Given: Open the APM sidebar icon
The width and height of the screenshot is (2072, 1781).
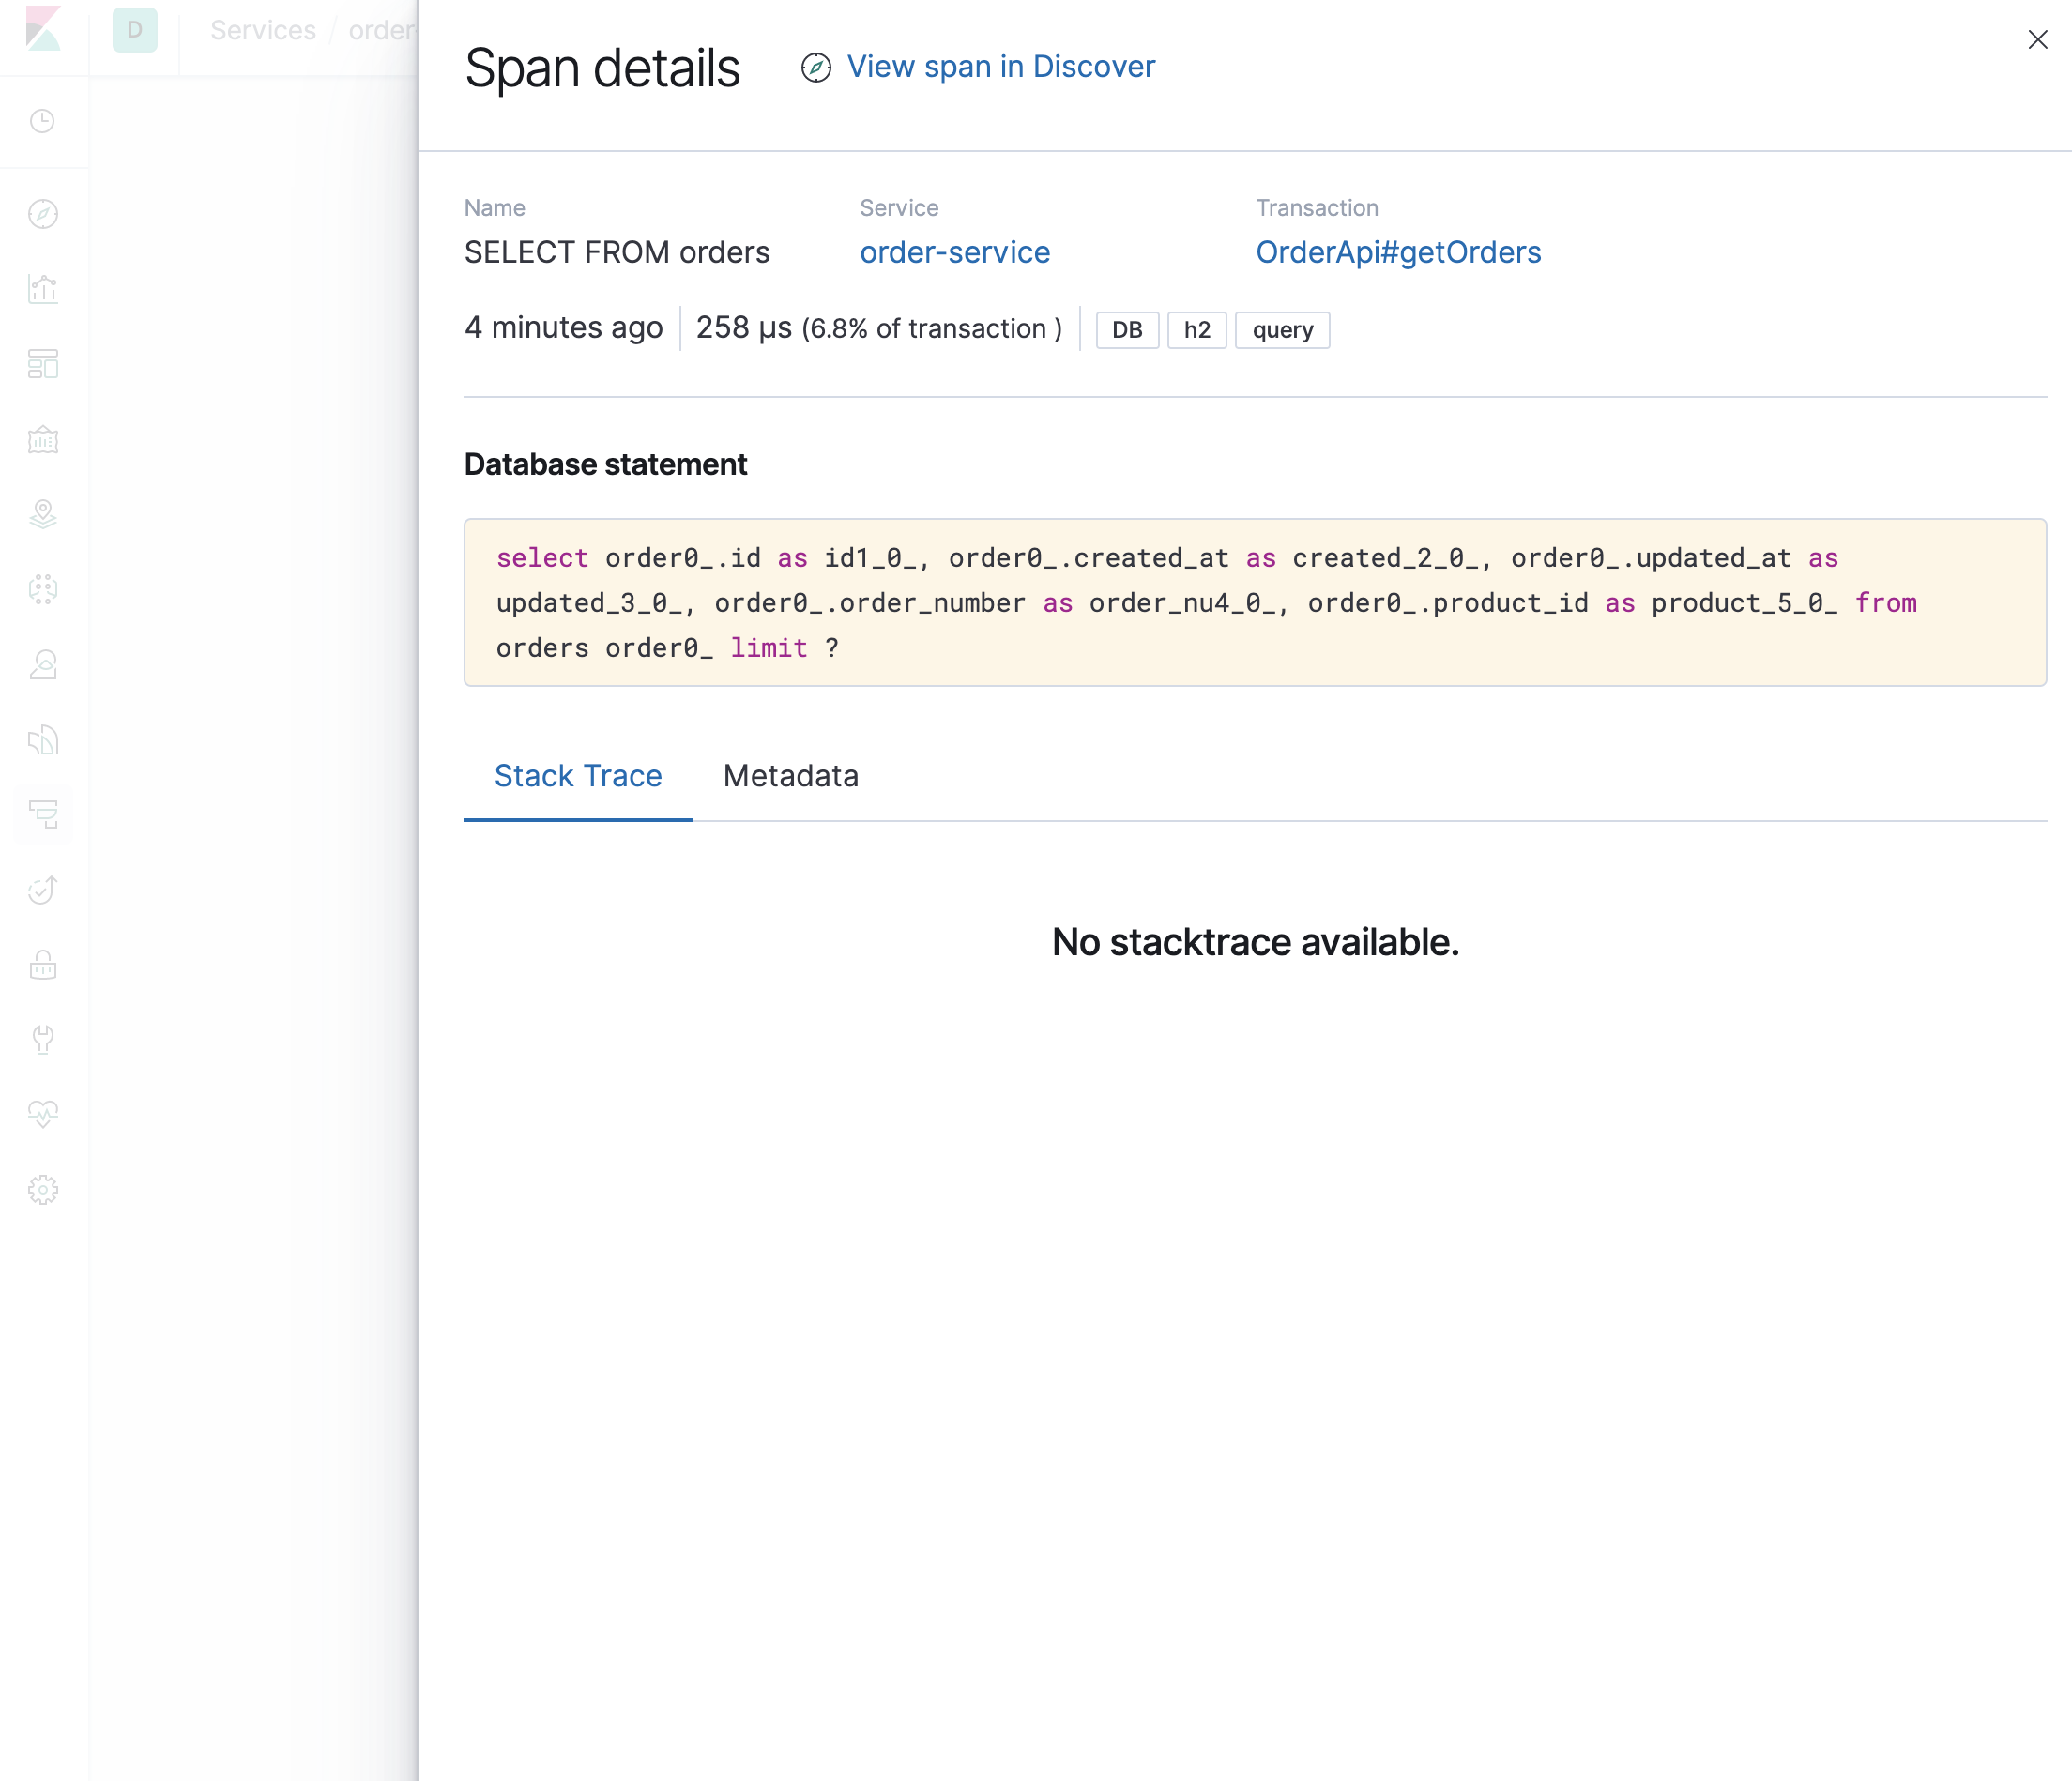Looking at the screenshot, I should (43, 814).
